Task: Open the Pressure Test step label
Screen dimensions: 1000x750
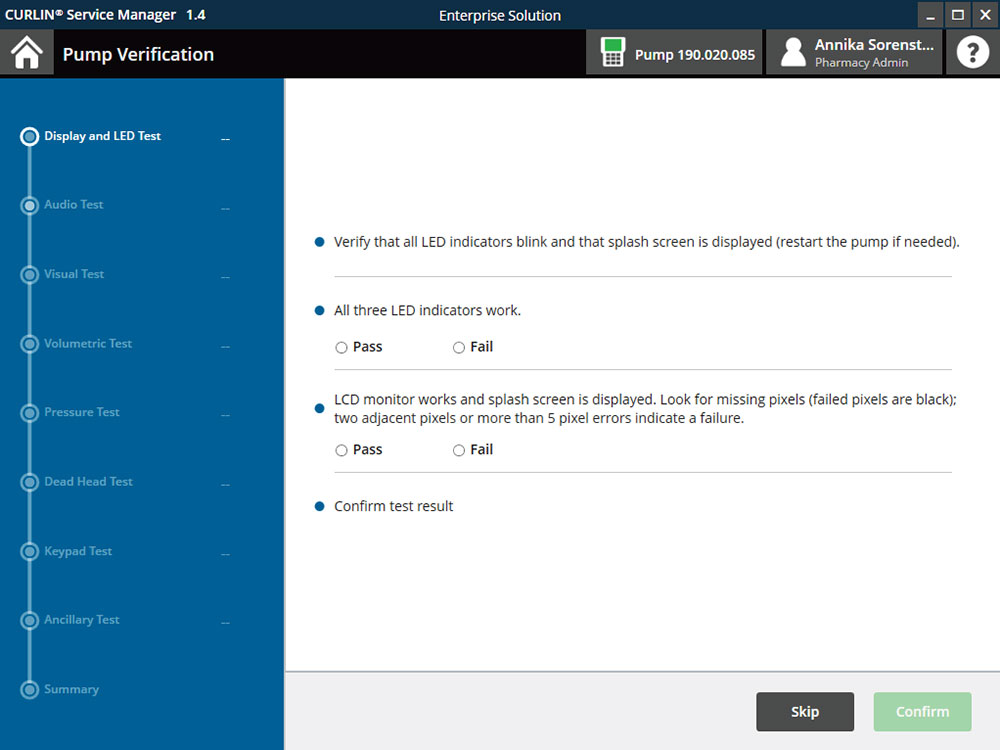Action: pyautogui.click(x=82, y=413)
